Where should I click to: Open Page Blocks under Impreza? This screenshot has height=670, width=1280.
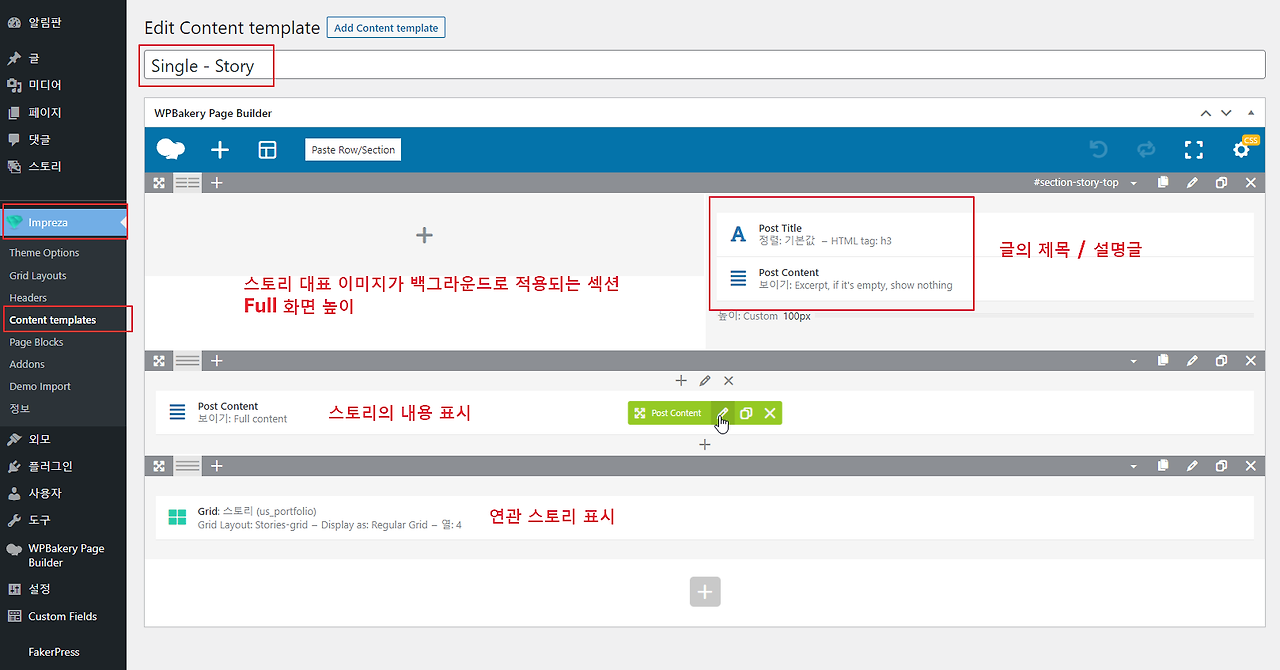click(x=36, y=342)
